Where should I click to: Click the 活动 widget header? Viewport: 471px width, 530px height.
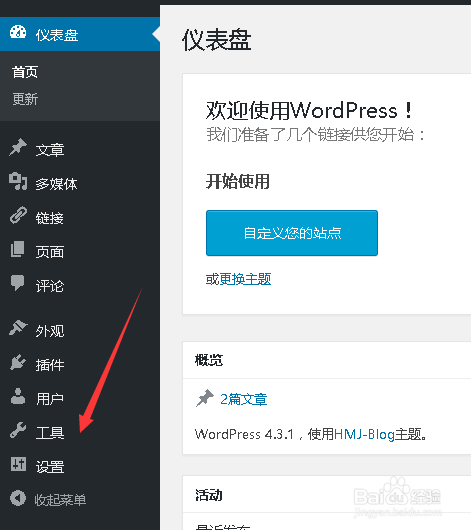209,495
